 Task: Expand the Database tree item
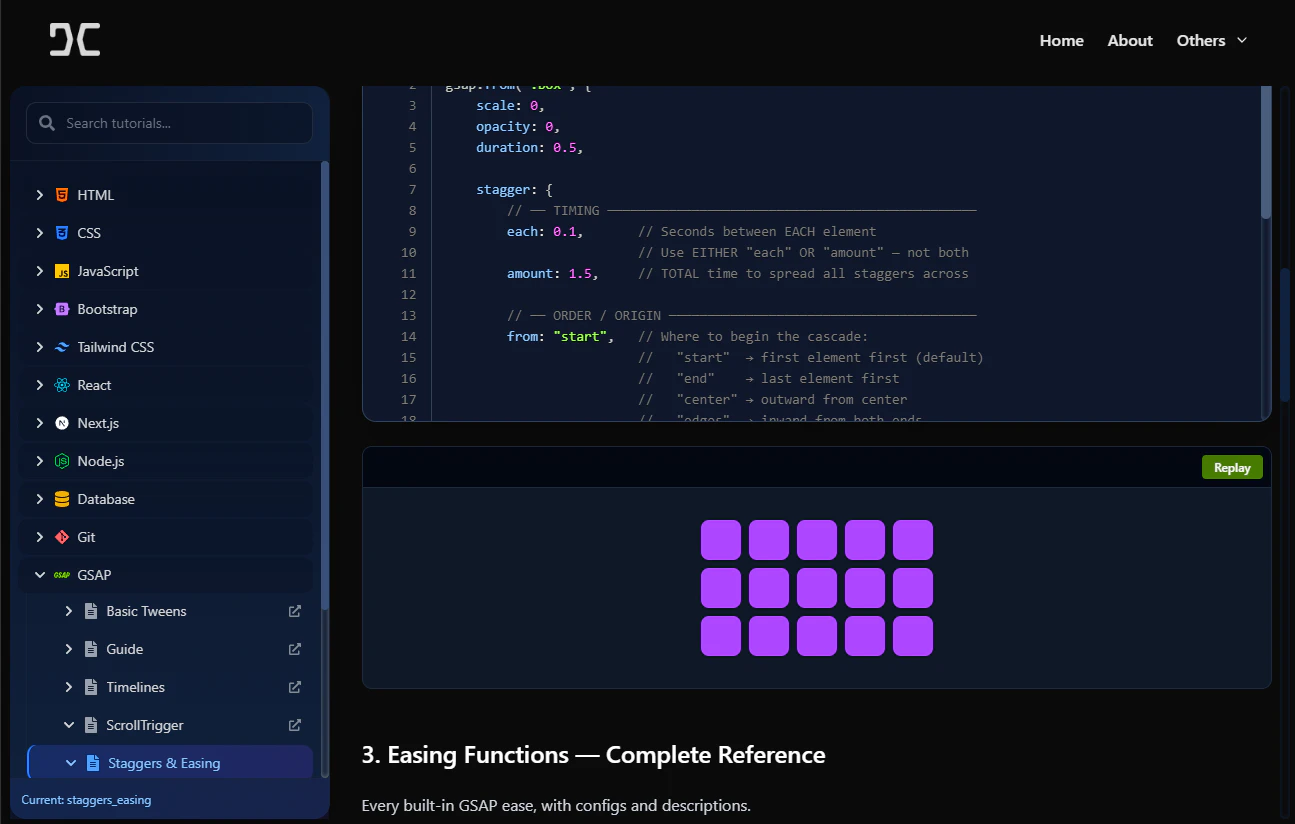(x=40, y=498)
